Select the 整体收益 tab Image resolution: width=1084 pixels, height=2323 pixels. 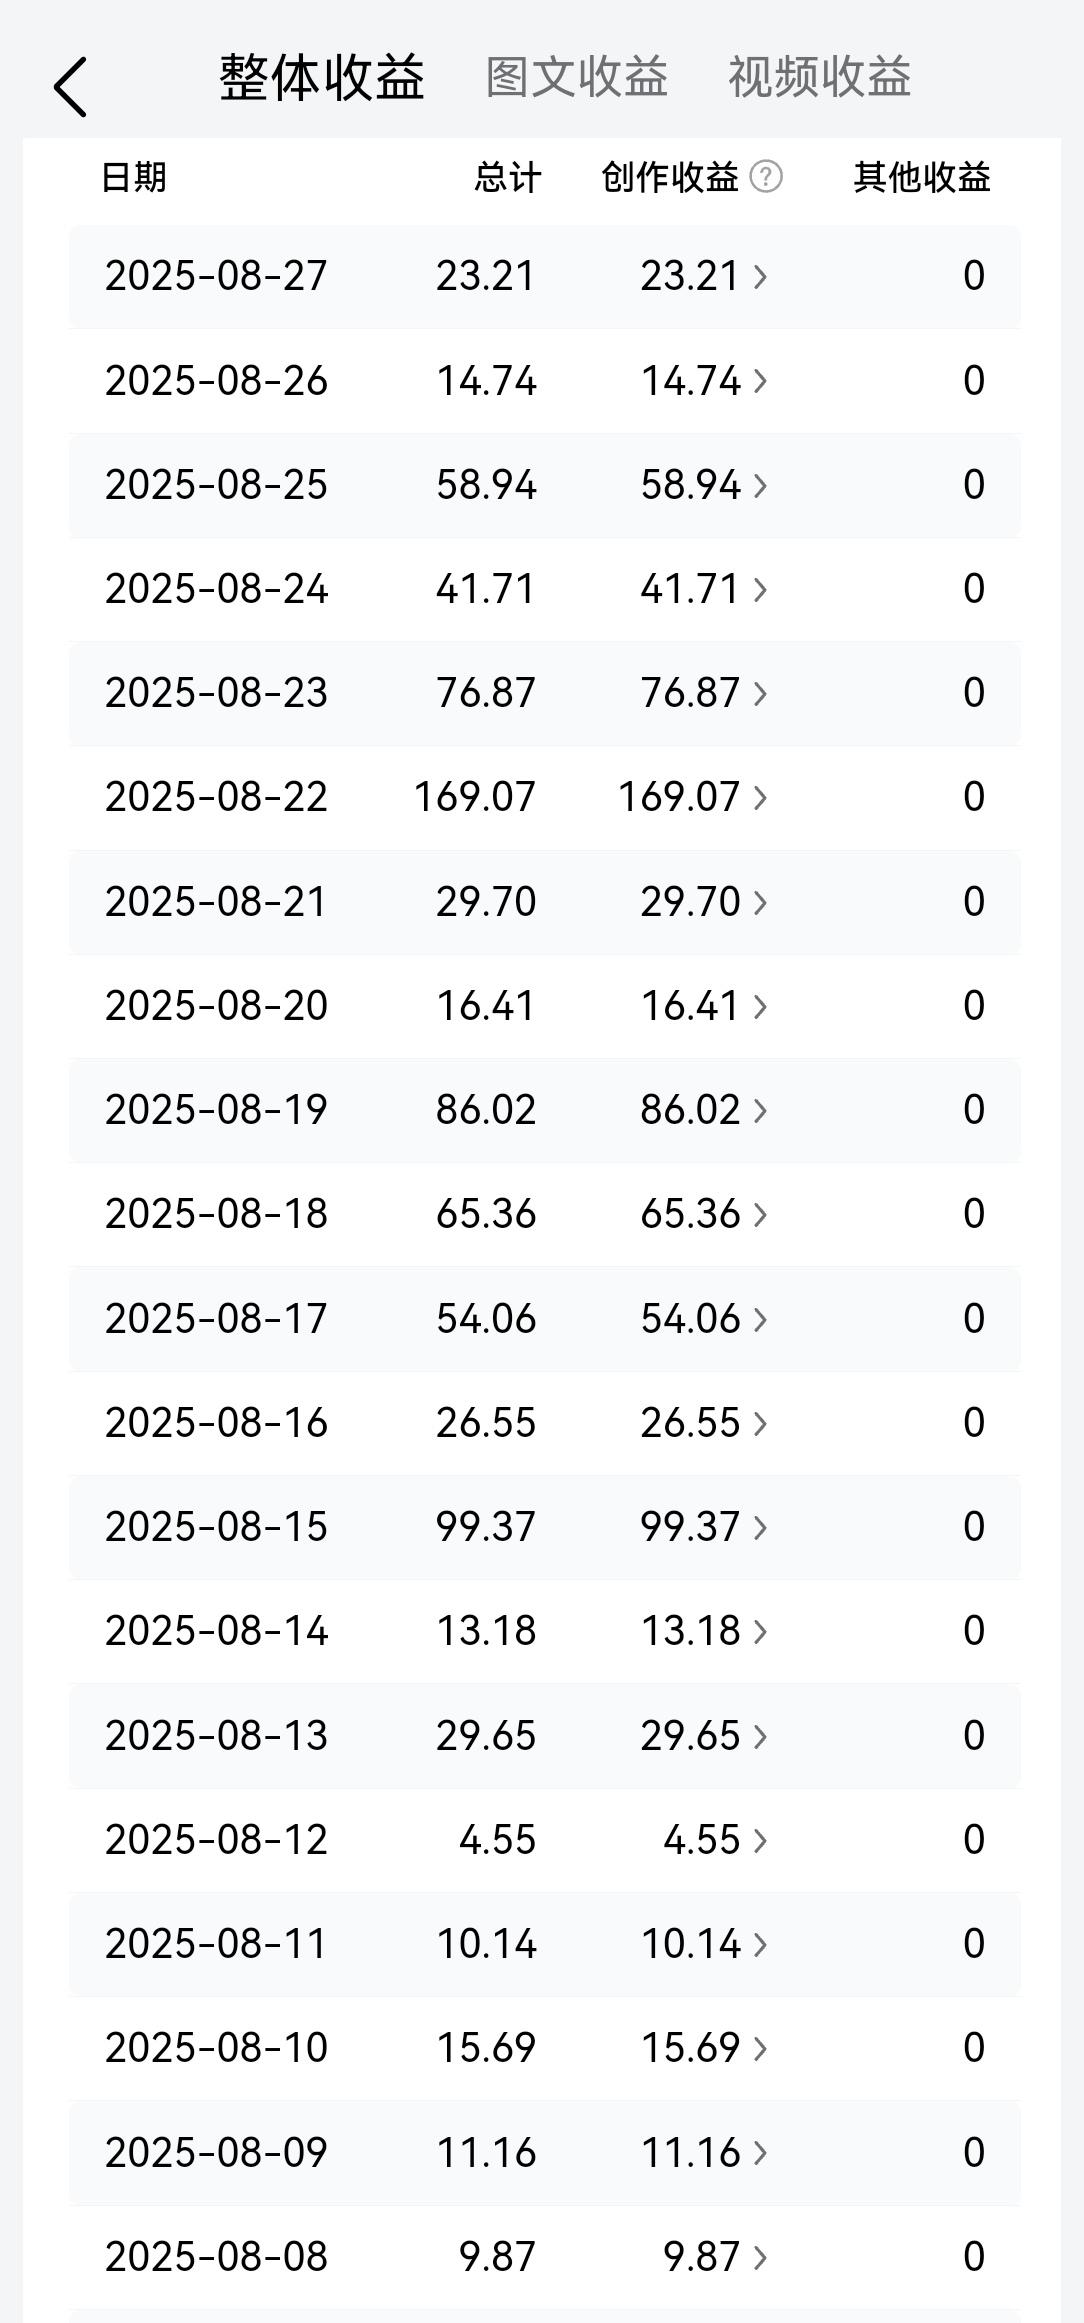322,77
